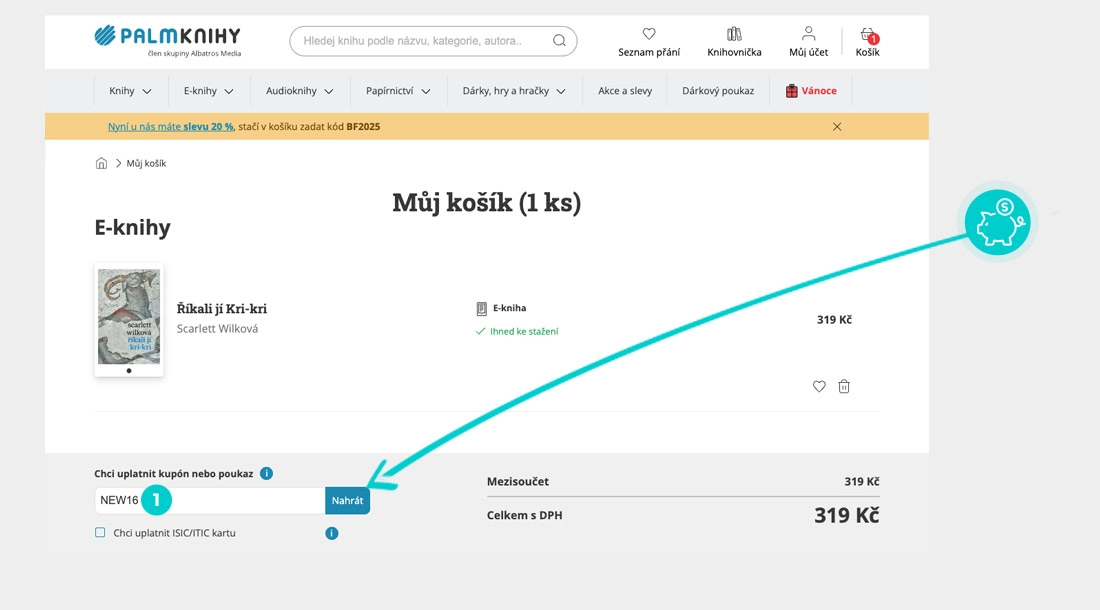Select the Akce a slevy menu item

(x=623, y=90)
